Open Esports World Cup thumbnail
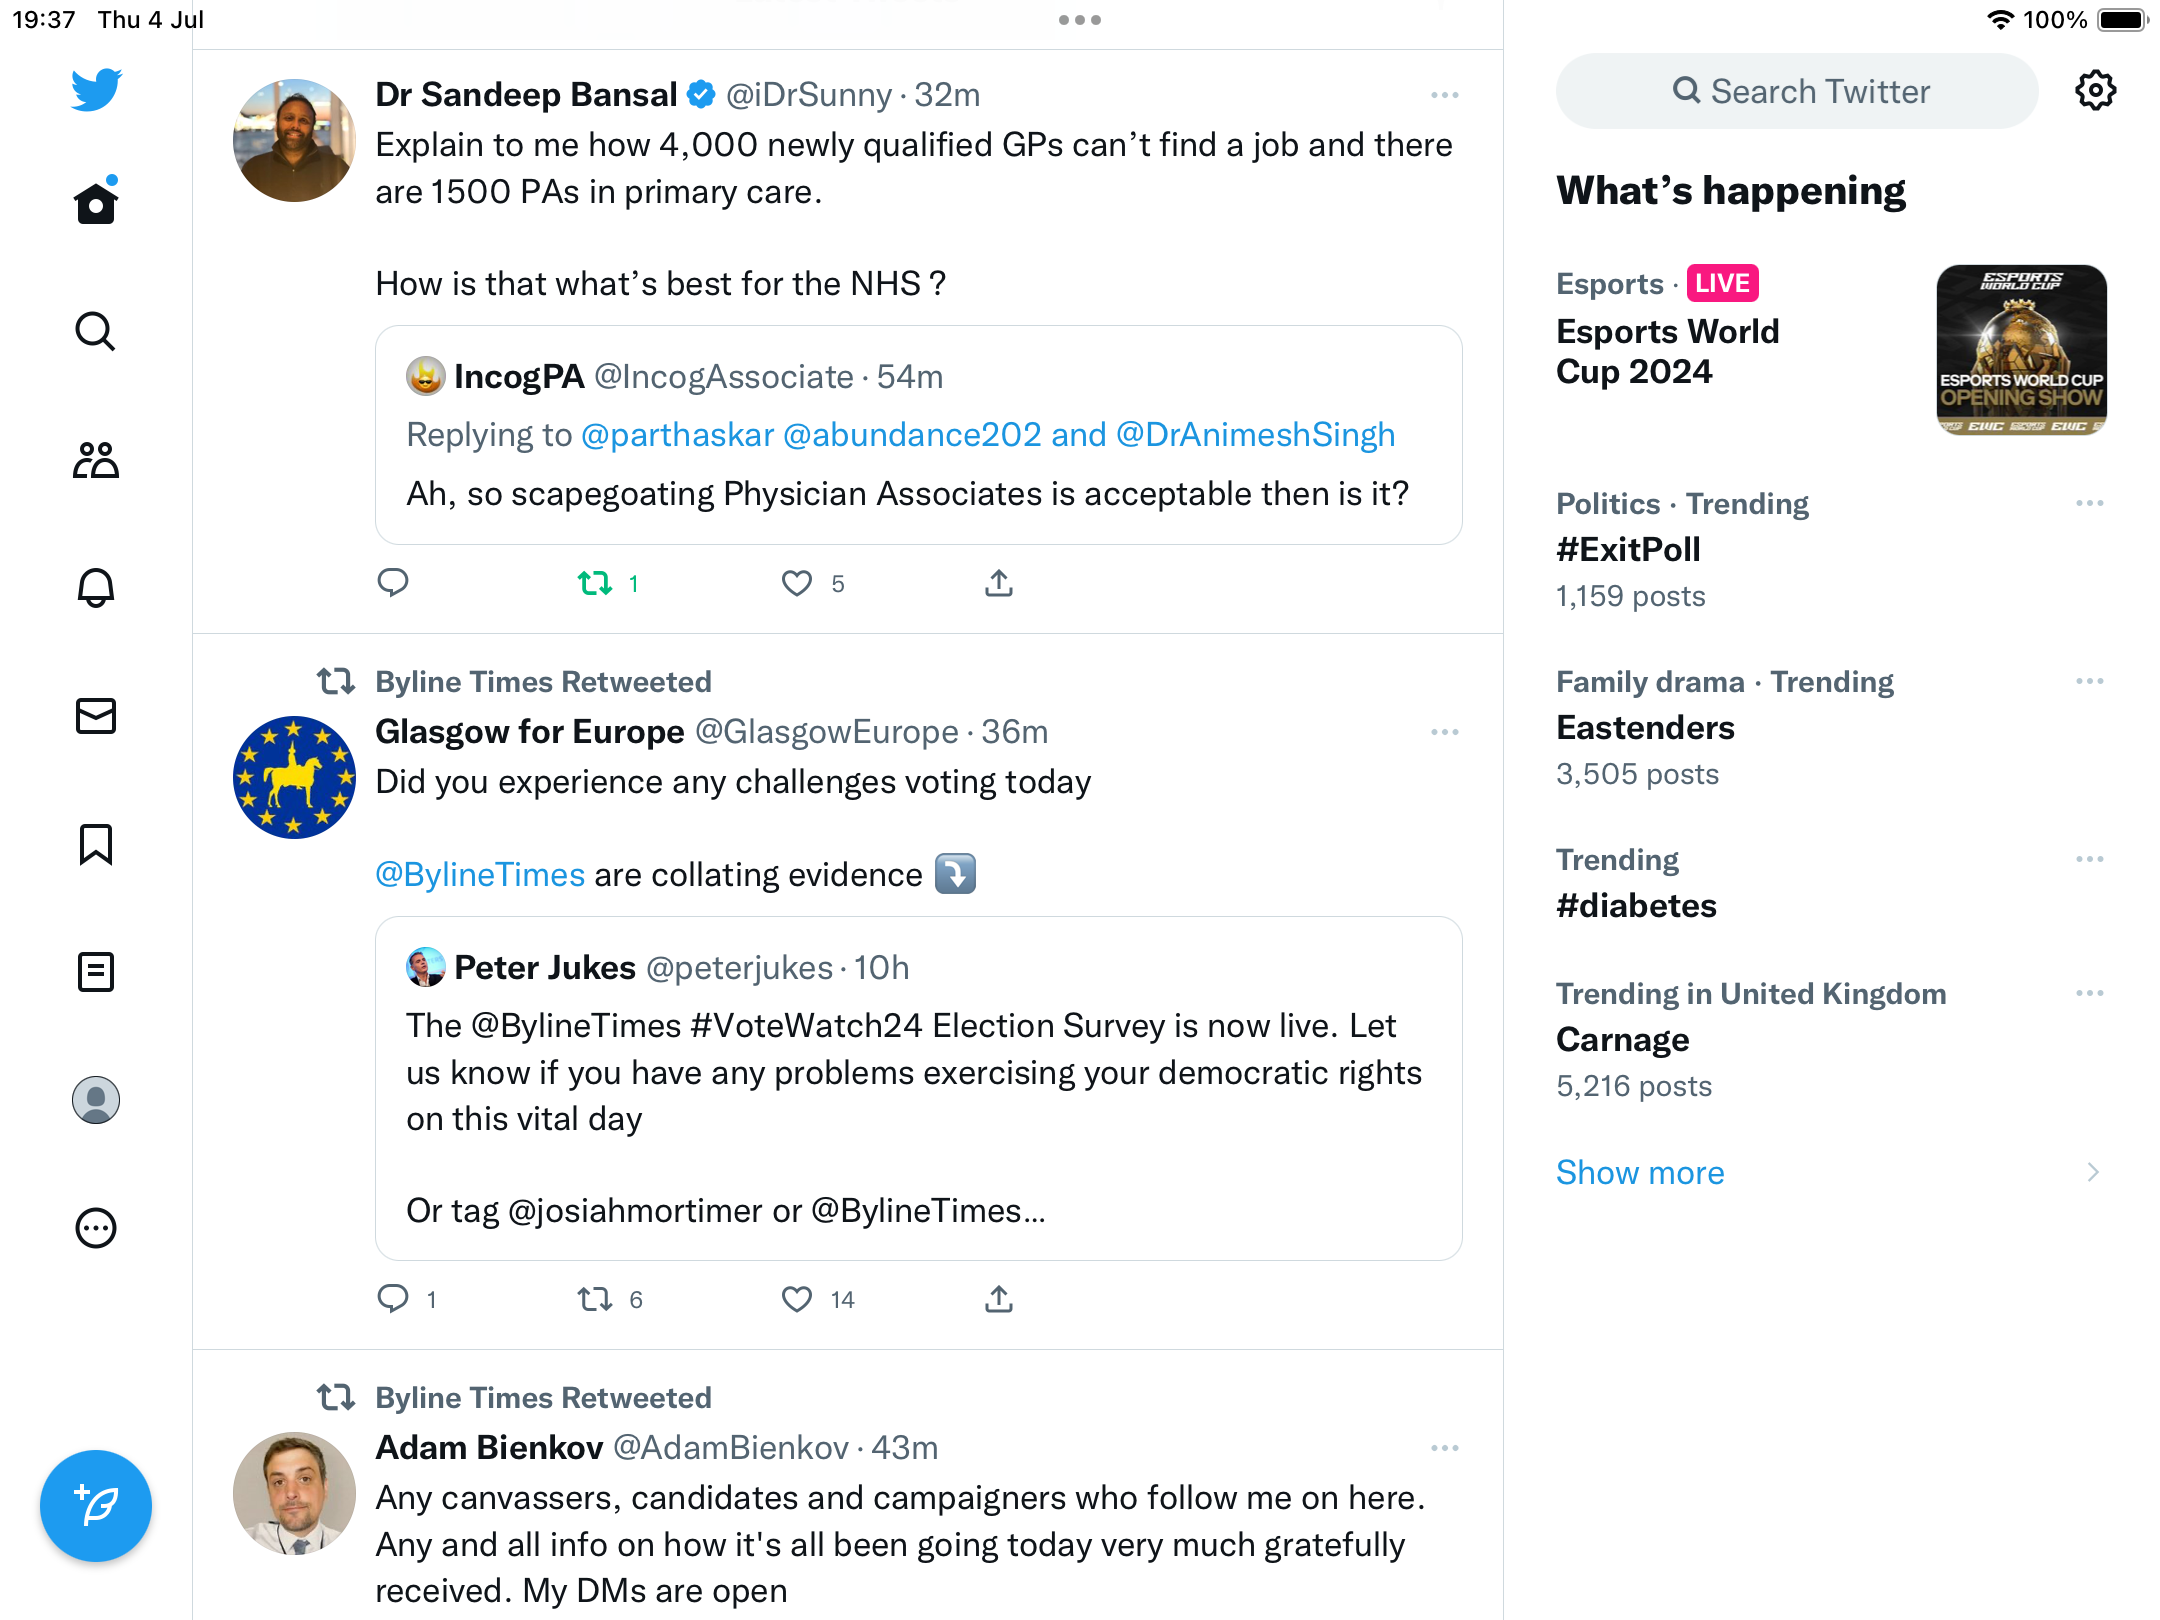The width and height of the screenshot is (2160, 1620). tap(2021, 350)
